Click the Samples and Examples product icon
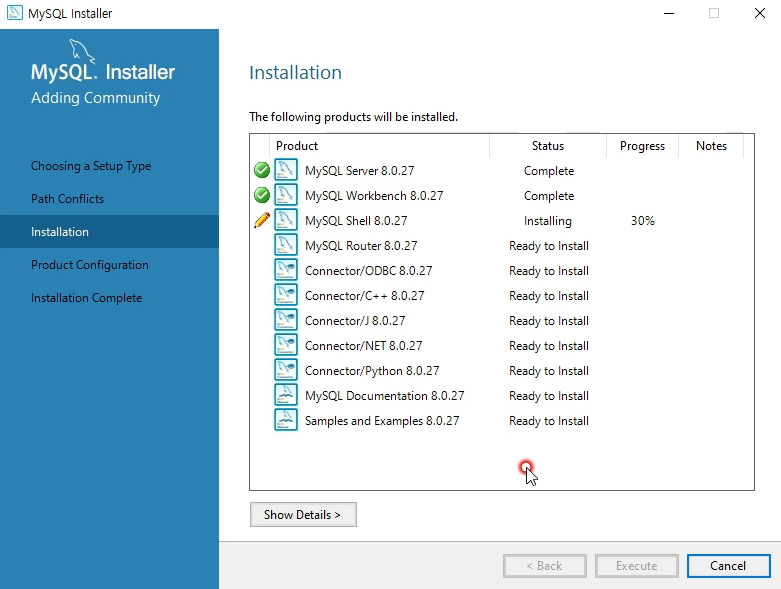This screenshot has height=589, width=781. 286,420
